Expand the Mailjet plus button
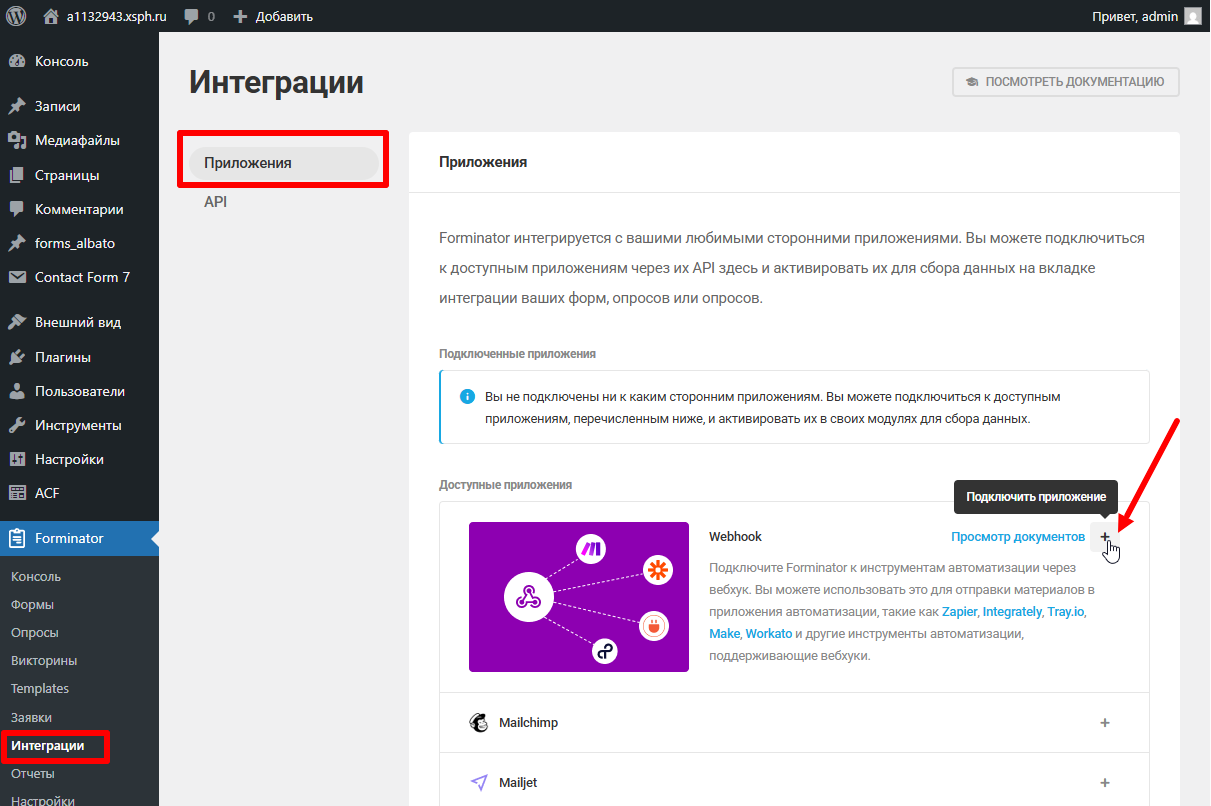Screen dimensions: 1211x806 (1105, 783)
